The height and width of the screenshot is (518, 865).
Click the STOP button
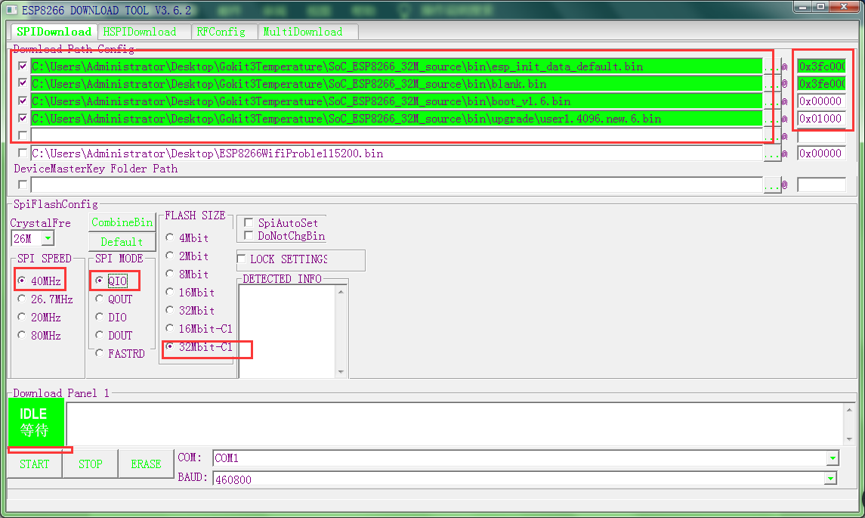[x=90, y=464]
